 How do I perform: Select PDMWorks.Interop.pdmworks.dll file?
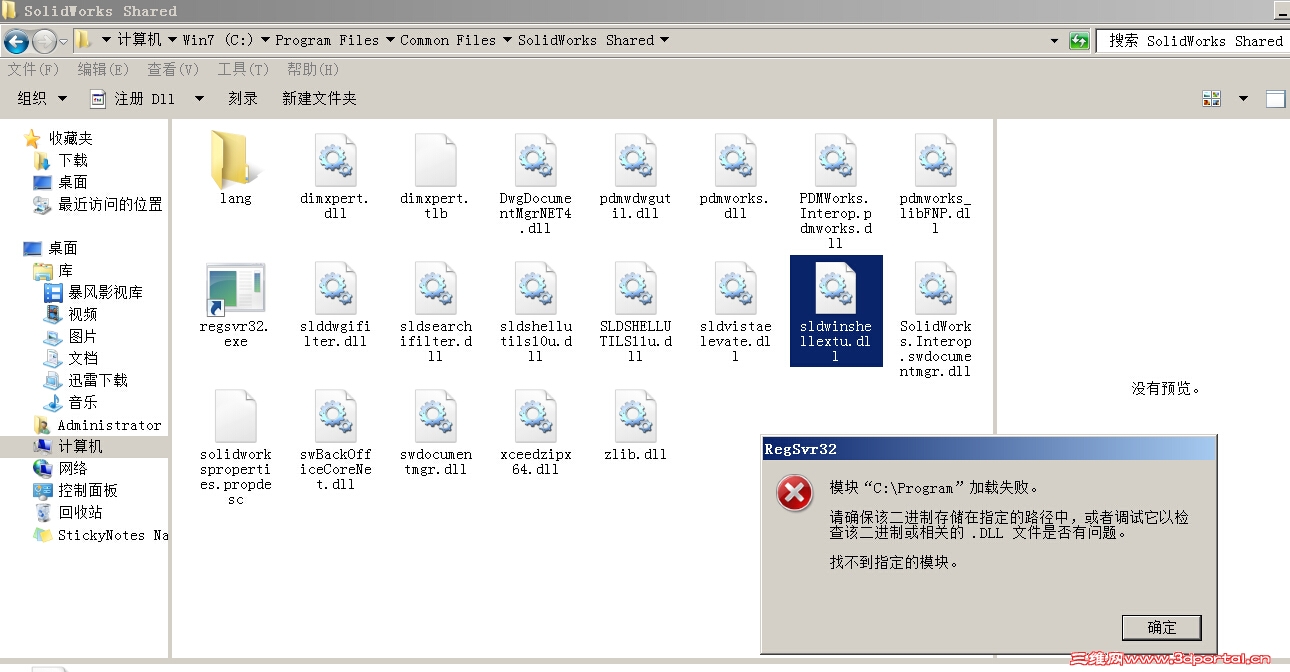[836, 190]
